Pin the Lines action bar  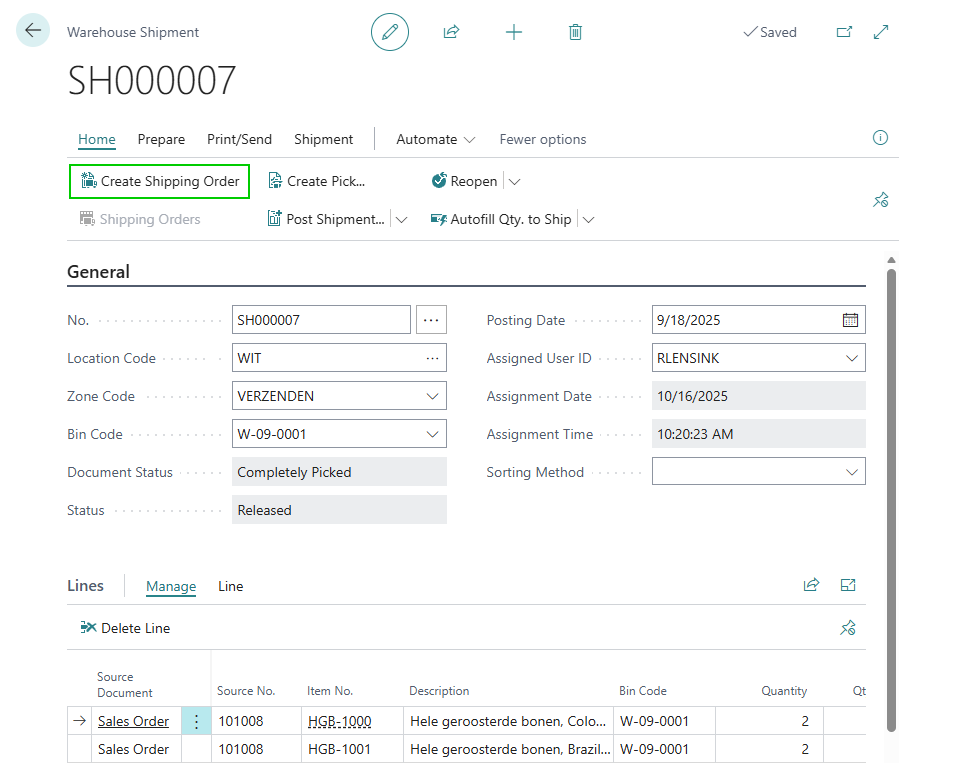coord(848,628)
